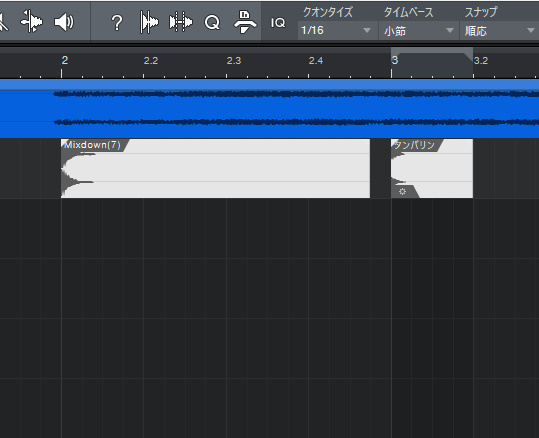Image resolution: width=539 pixels, height=438 pixels.
Task: Open the スナップ 順応 dropdown
Action: click(499, 31)
